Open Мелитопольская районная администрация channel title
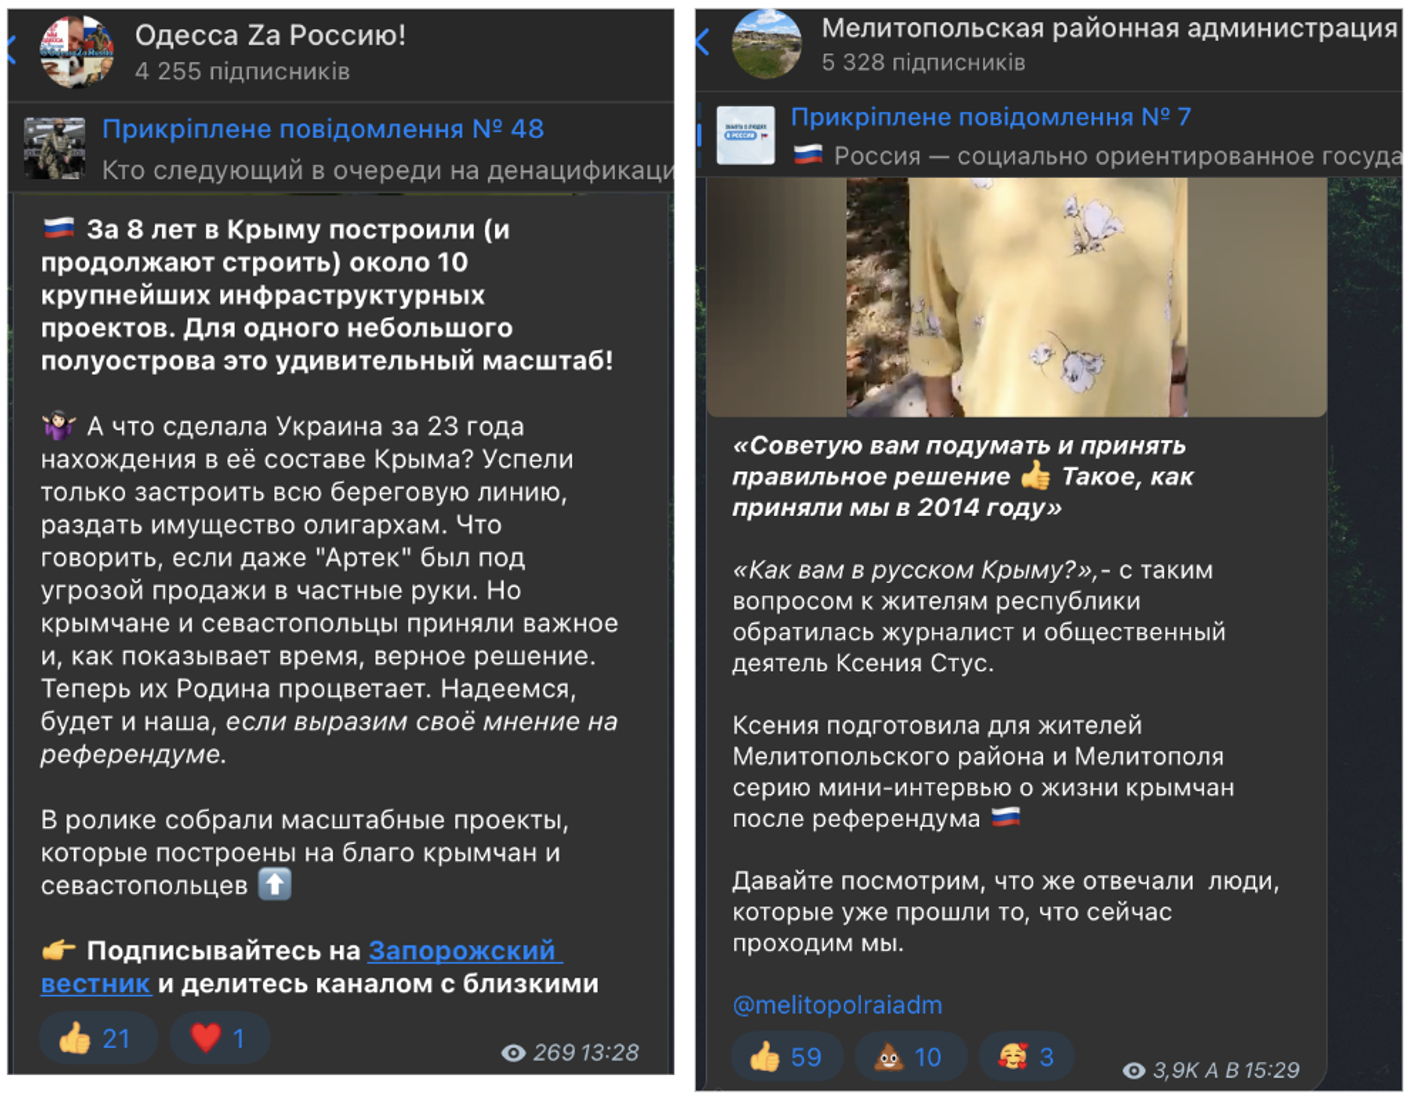Image resolution: width=1412 pixels, height=1102 pixels. click(1109, 28)
